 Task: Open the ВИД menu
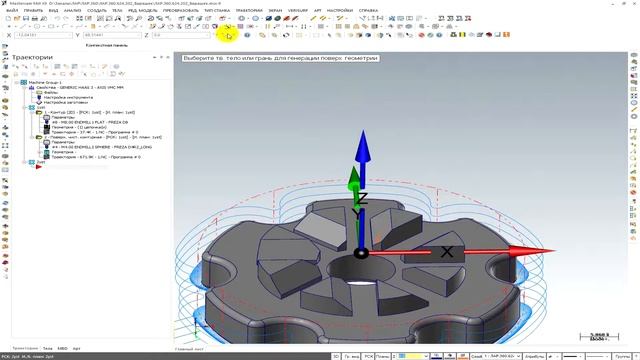(53, 11)
